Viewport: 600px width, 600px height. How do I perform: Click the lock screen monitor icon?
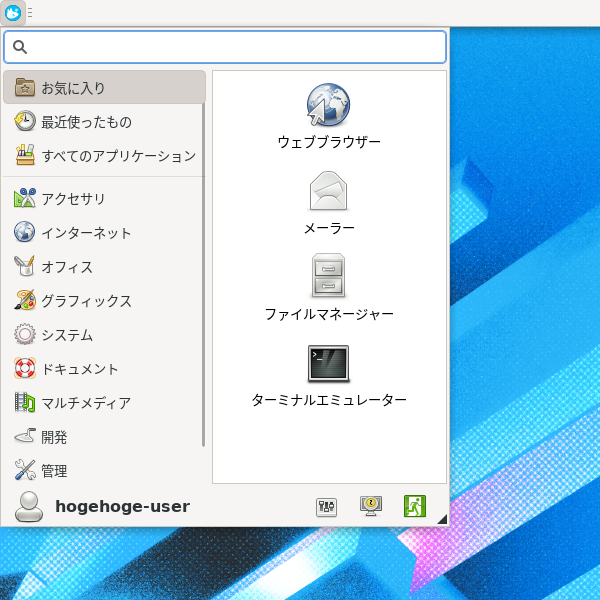371,506
